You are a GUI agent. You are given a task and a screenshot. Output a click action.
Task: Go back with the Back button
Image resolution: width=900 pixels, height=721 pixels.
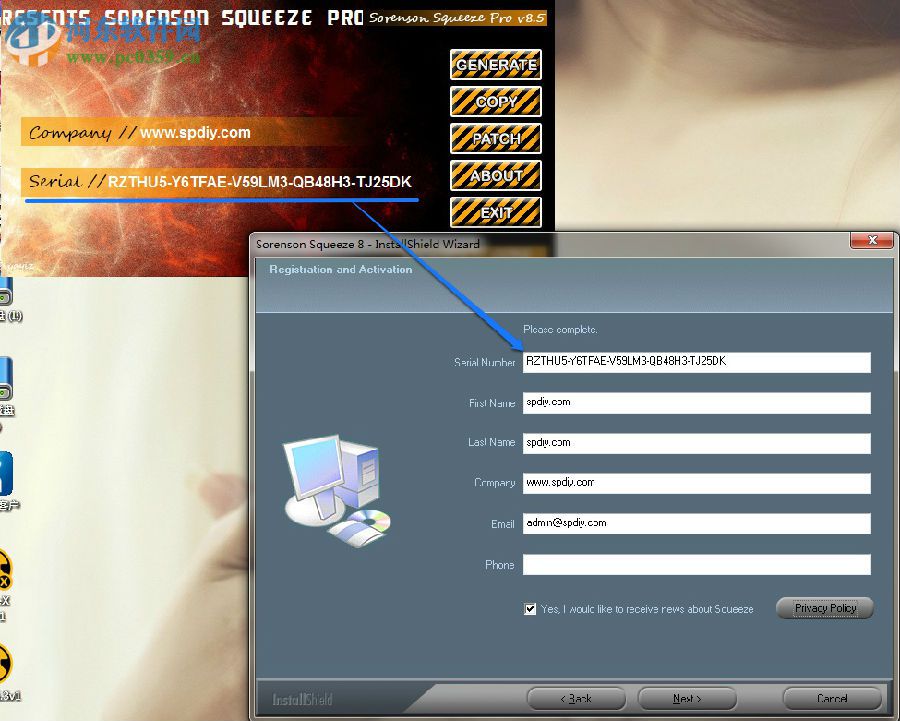(576, 699)
